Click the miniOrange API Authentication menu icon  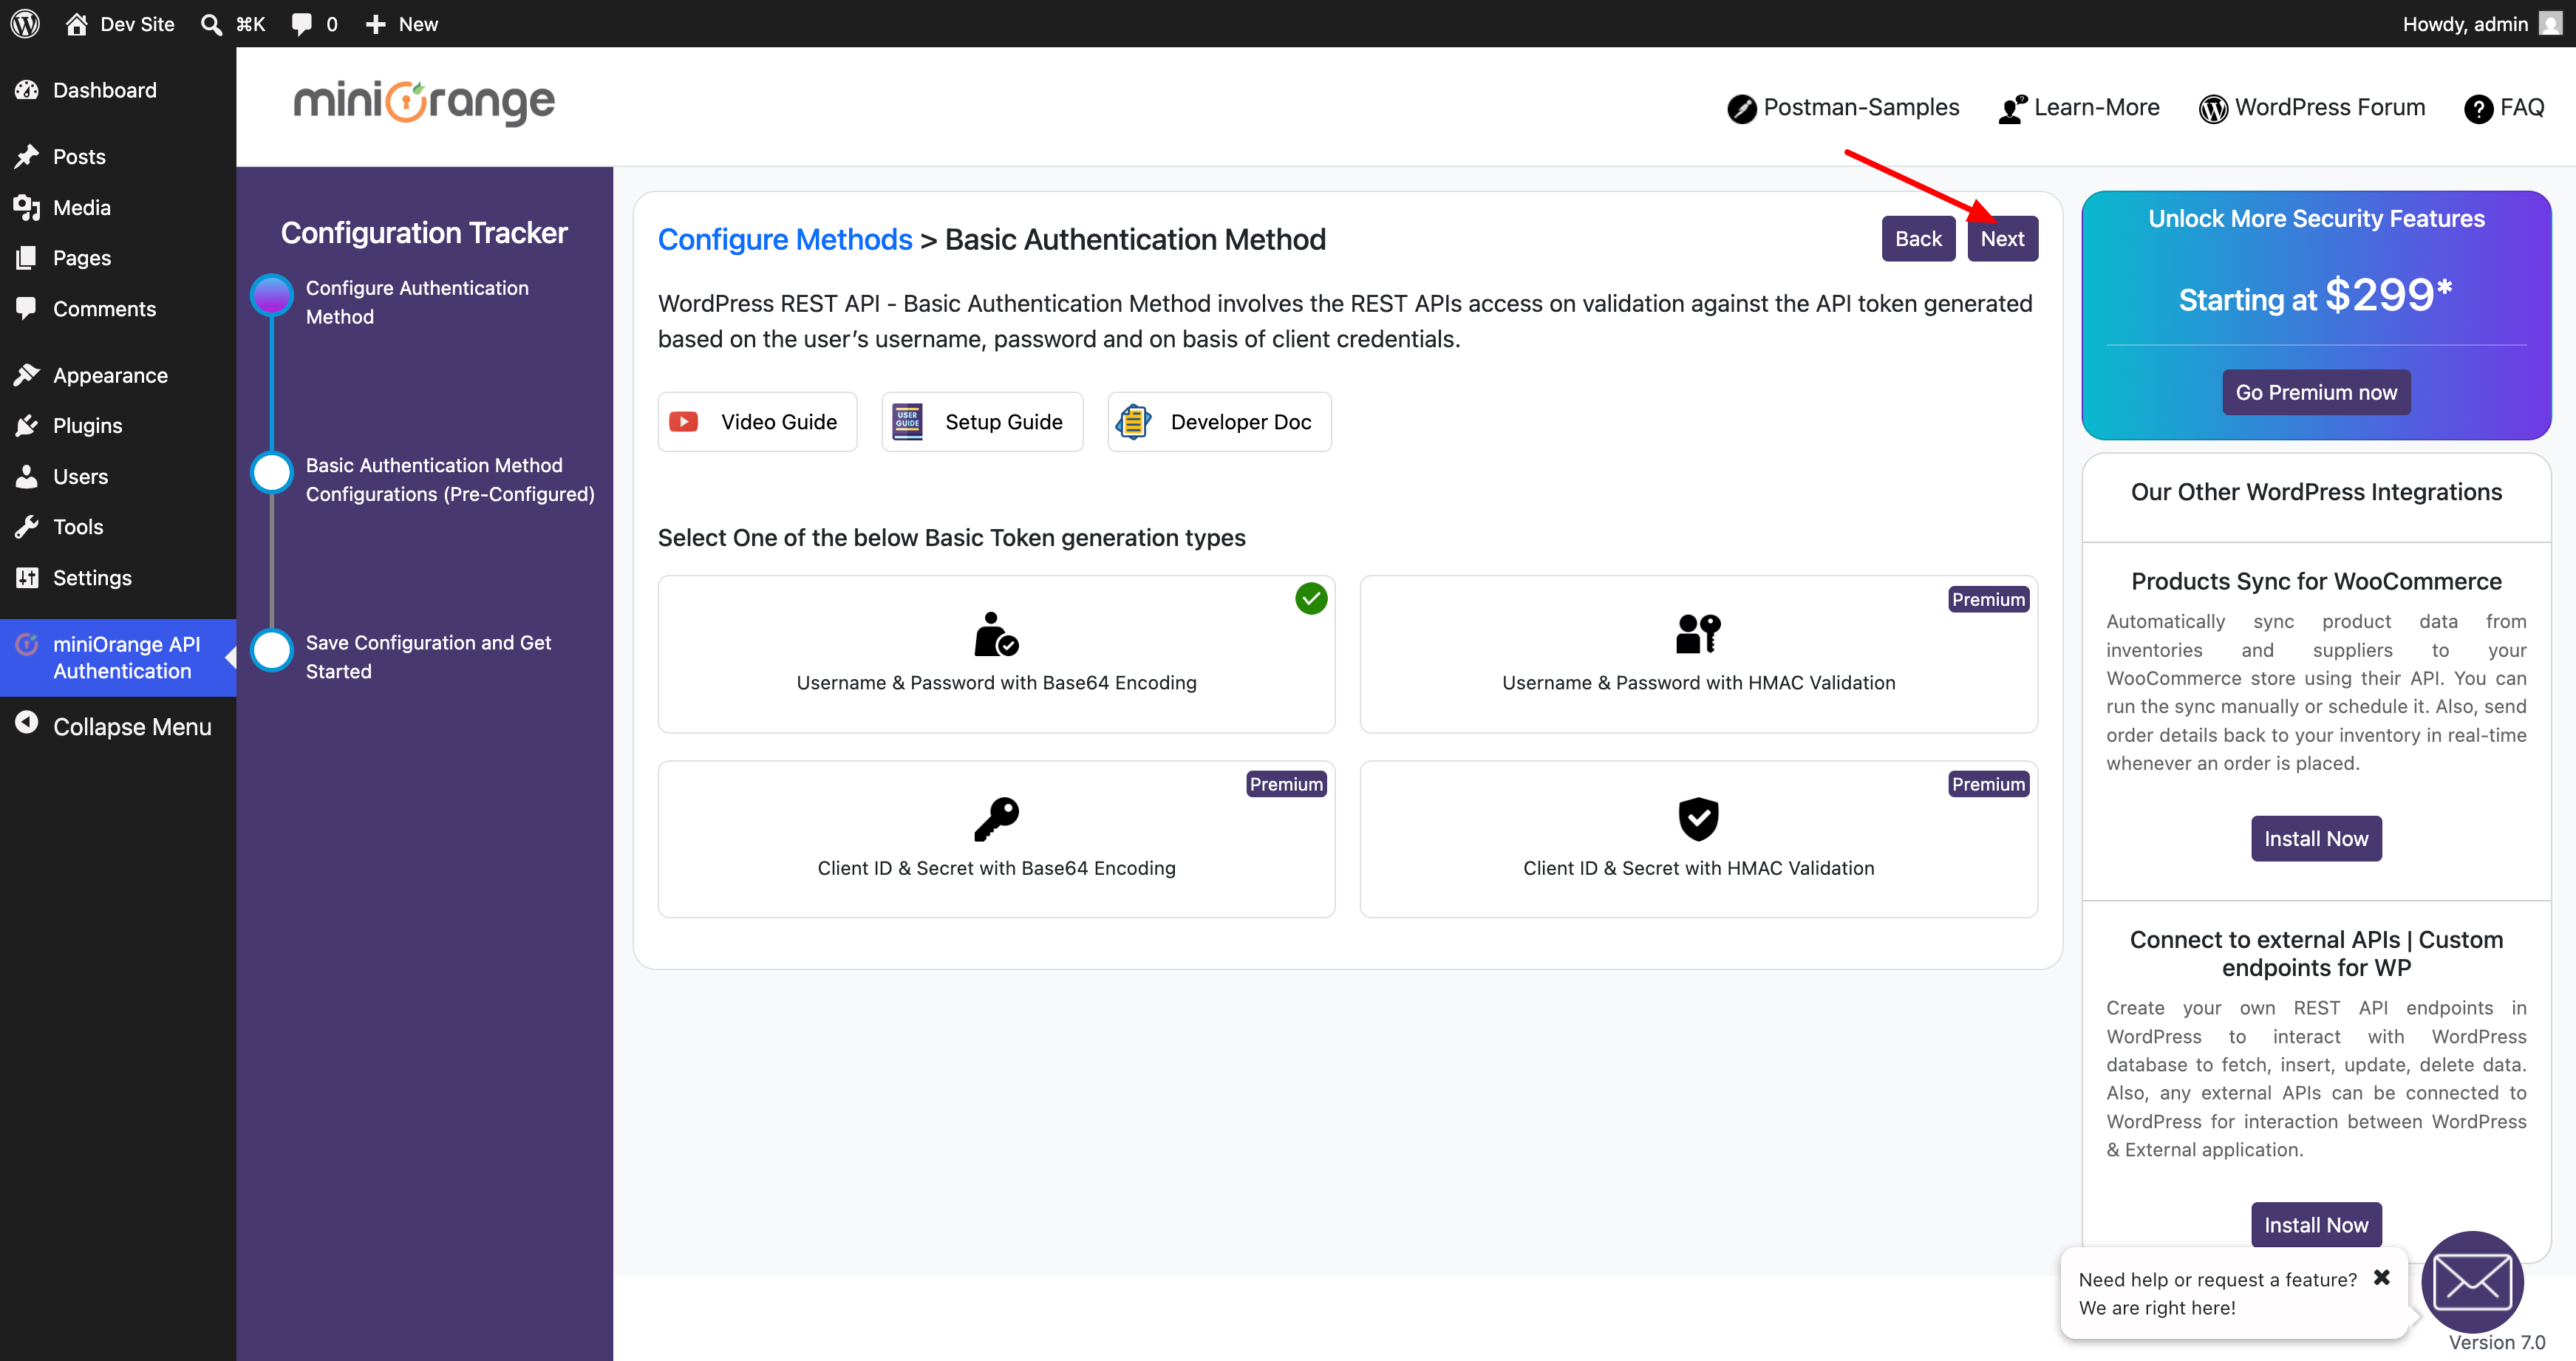(x=27, y=644)
